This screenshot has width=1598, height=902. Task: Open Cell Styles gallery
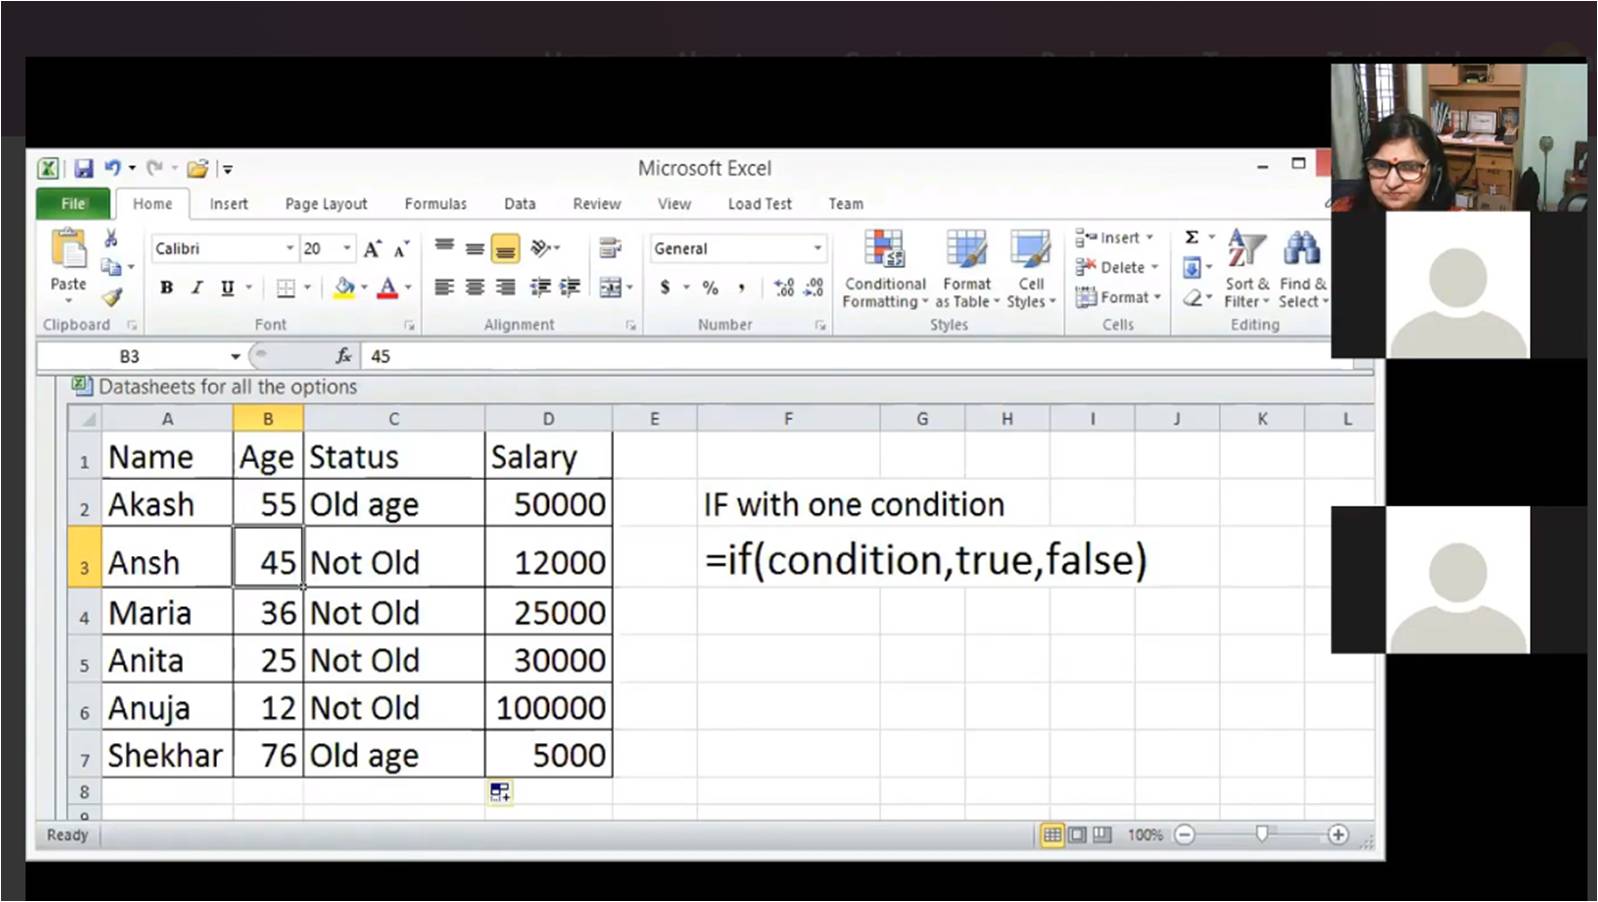1031,270
